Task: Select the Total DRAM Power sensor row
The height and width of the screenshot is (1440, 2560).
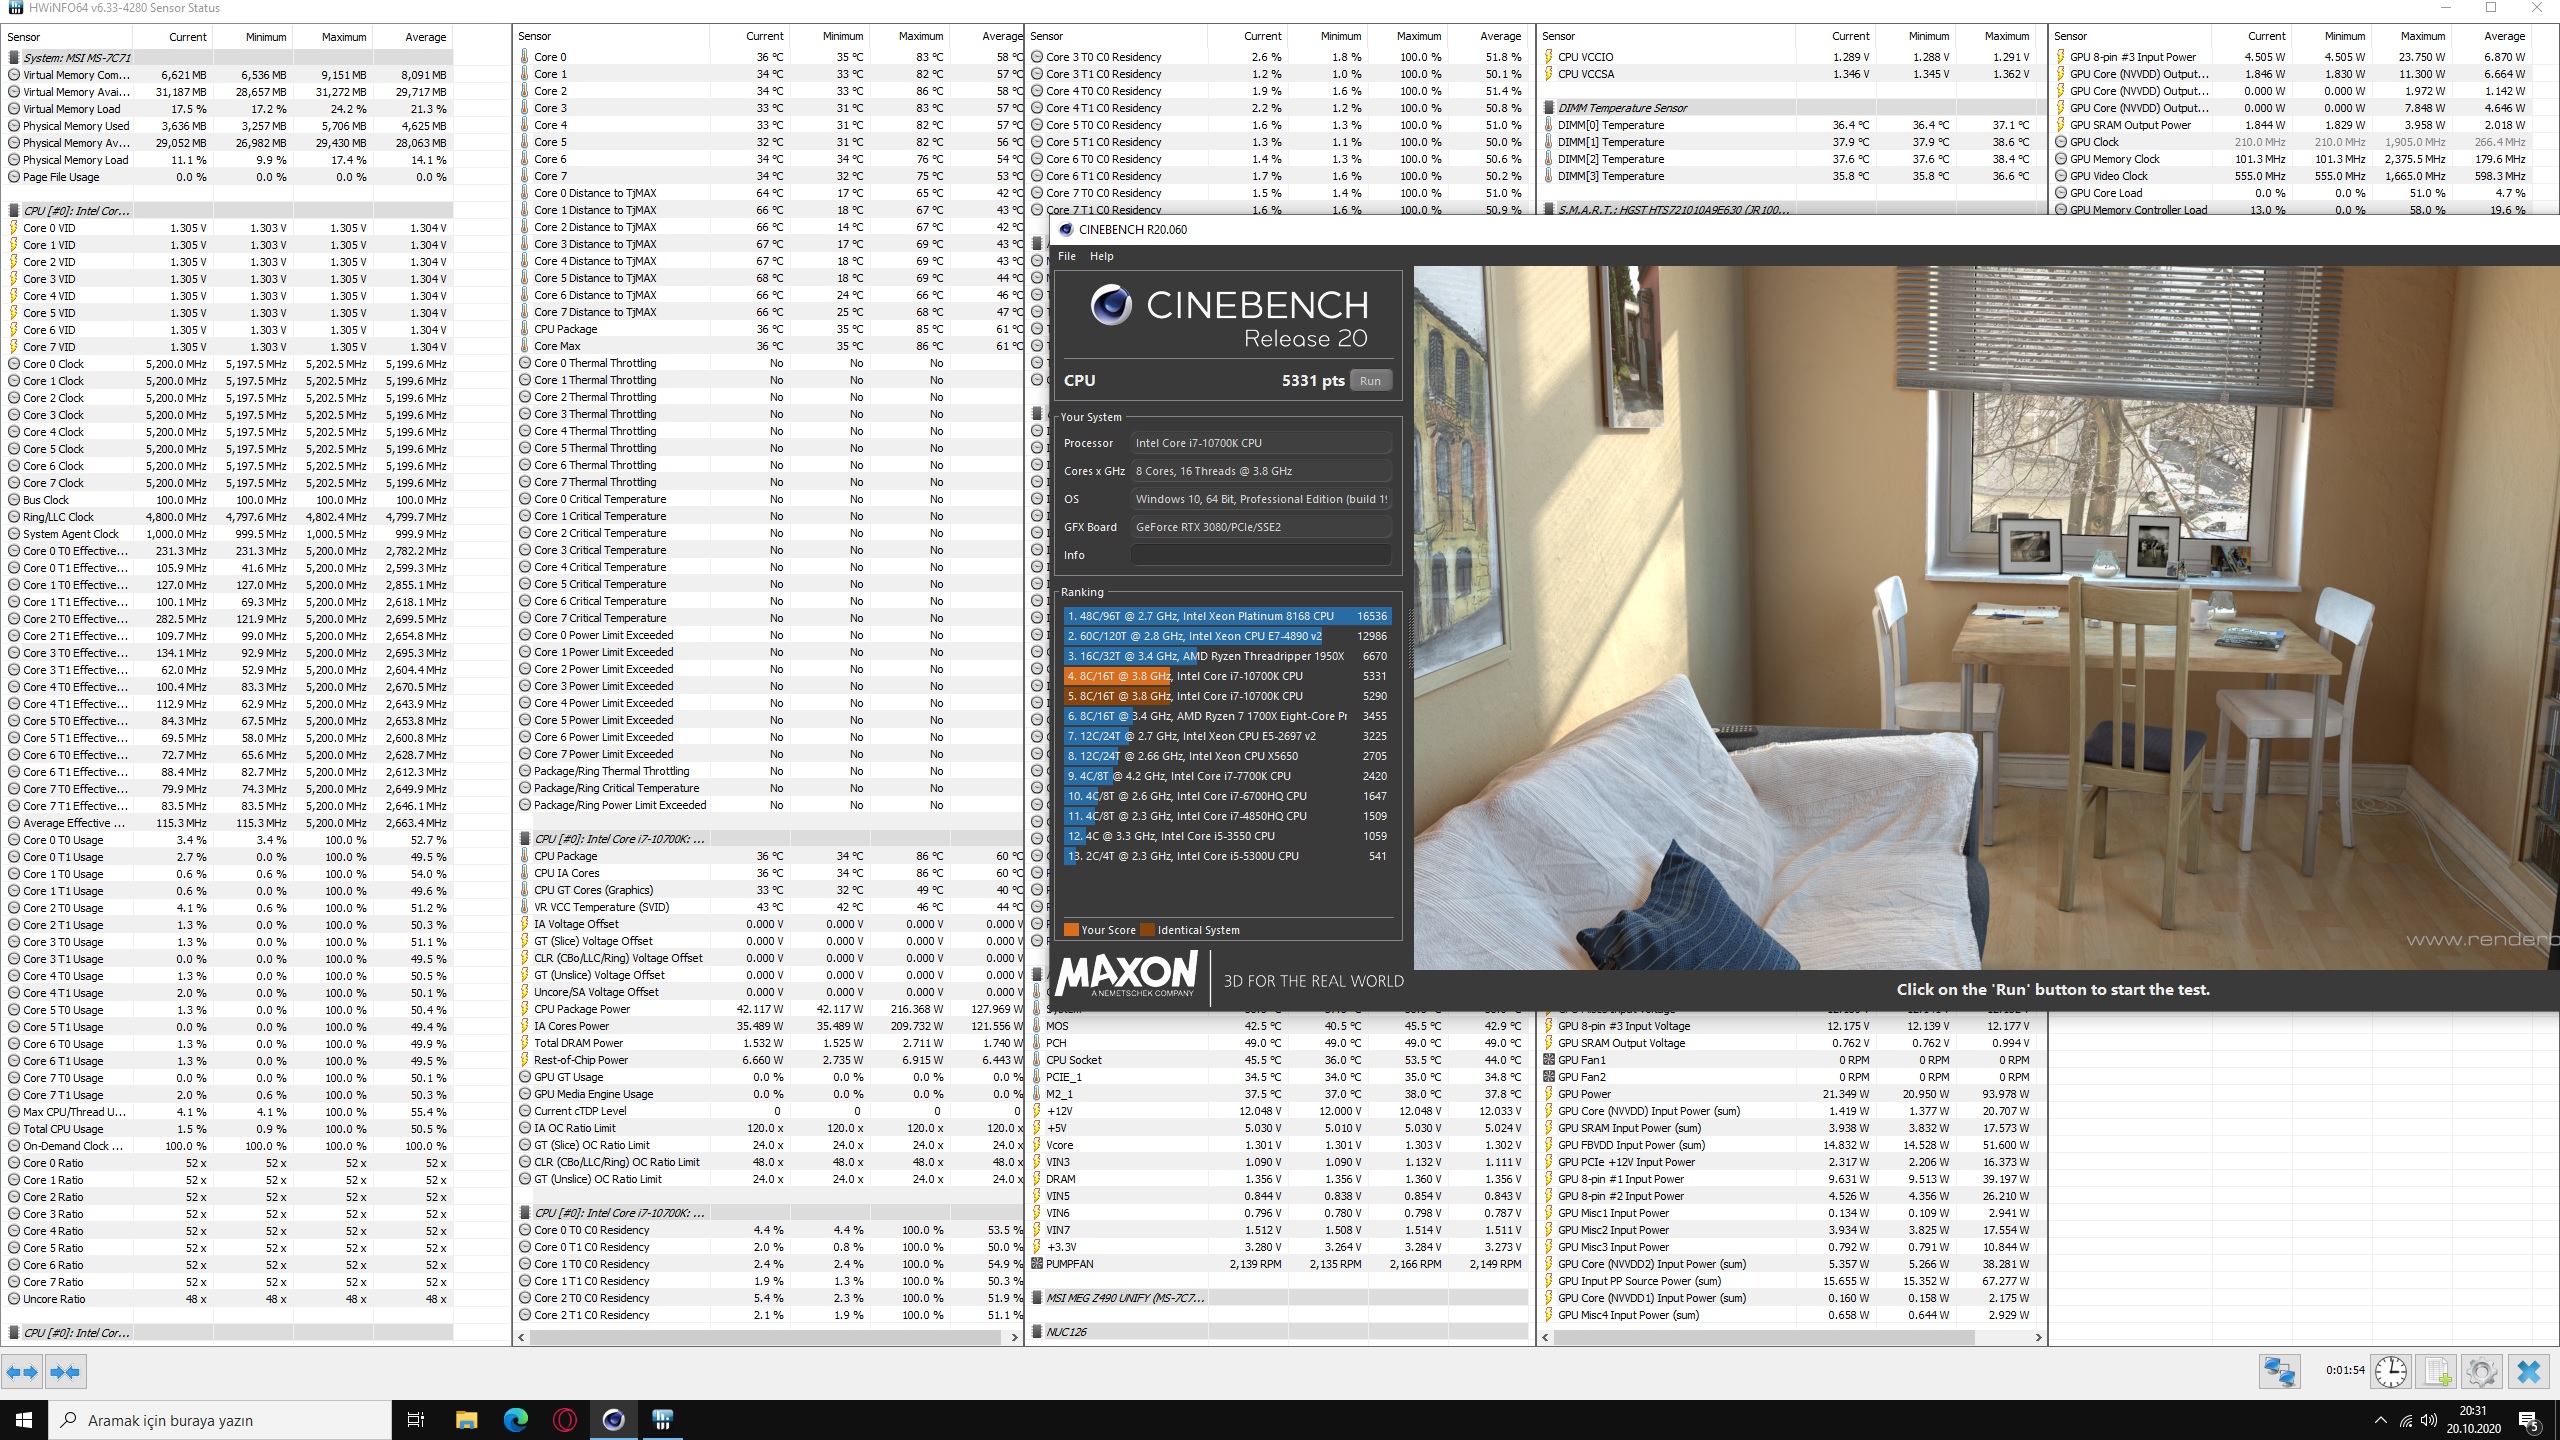Action: (770, 1043)
